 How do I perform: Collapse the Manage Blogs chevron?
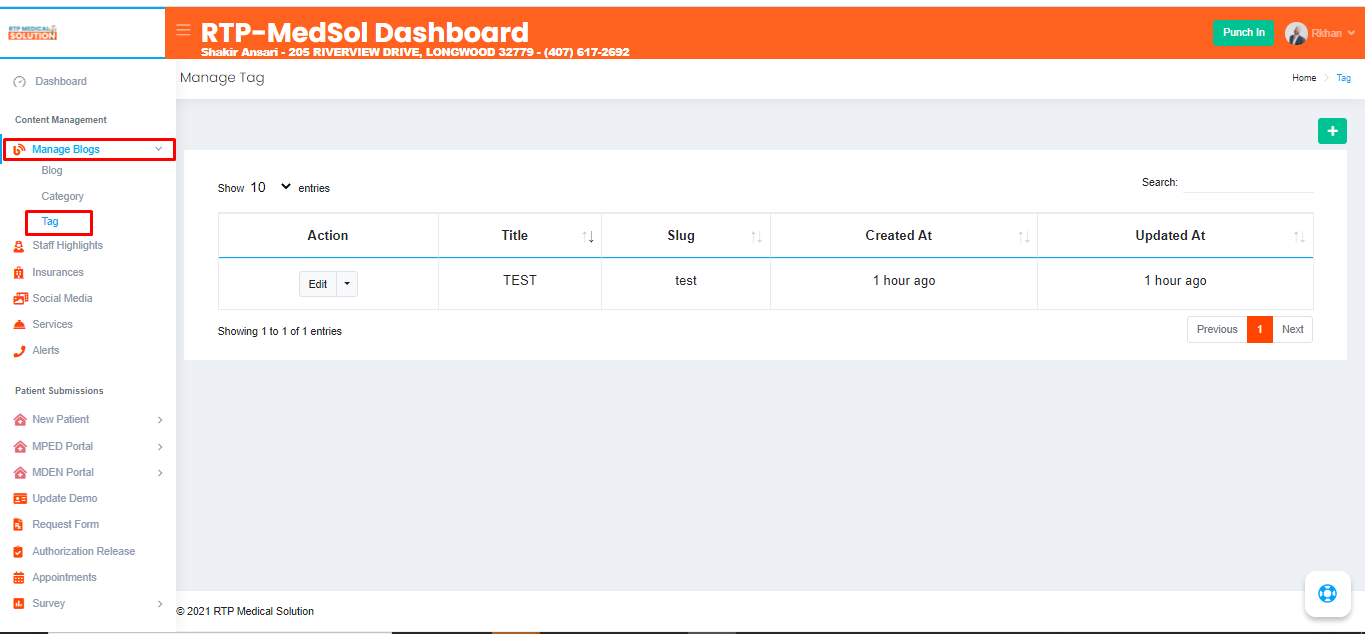pyautogui.click(x=158, y=149)
